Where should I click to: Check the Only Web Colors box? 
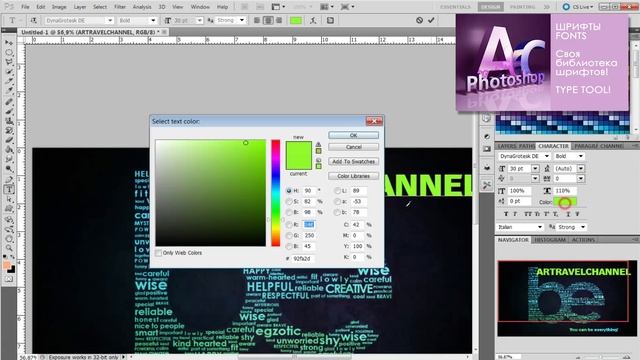click(x=158, y=253)
